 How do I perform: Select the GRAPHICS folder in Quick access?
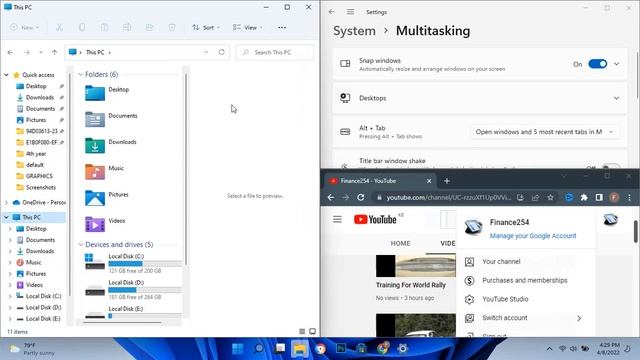coord(39,176)
